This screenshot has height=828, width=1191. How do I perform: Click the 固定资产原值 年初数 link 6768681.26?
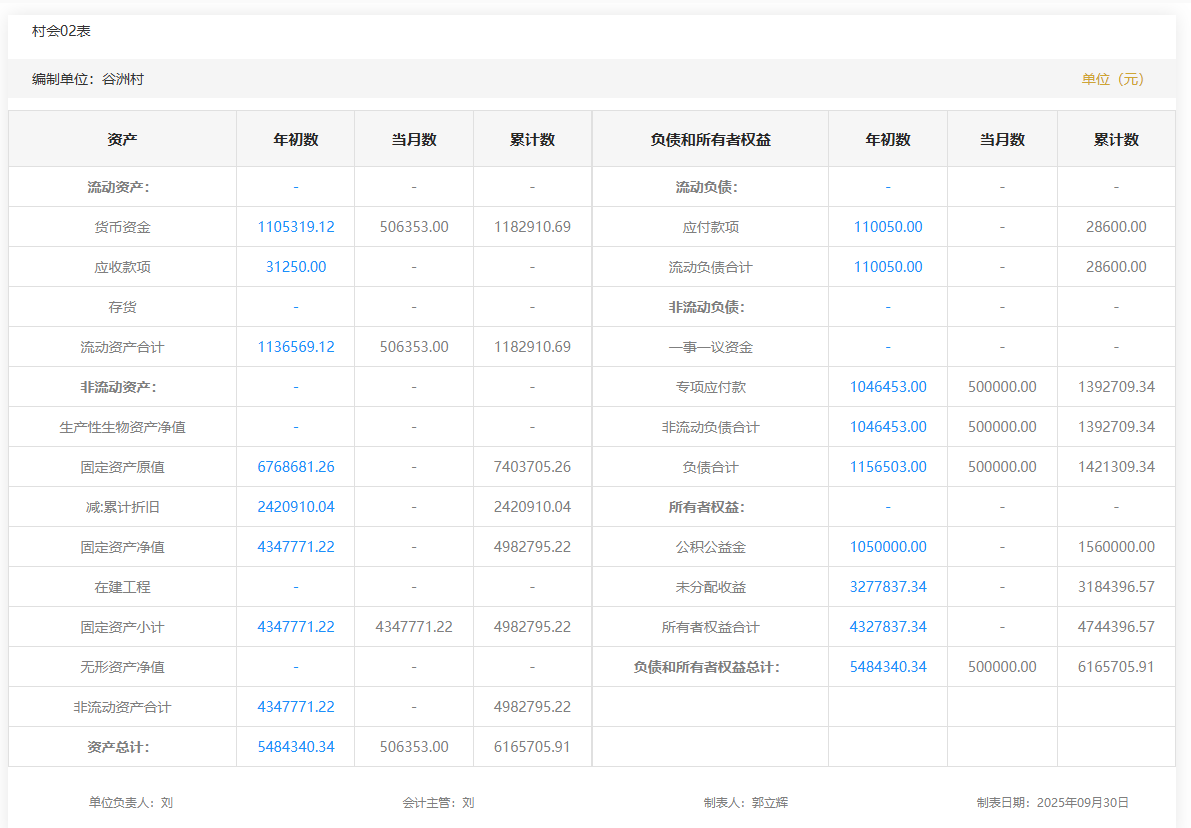(296, 467)
